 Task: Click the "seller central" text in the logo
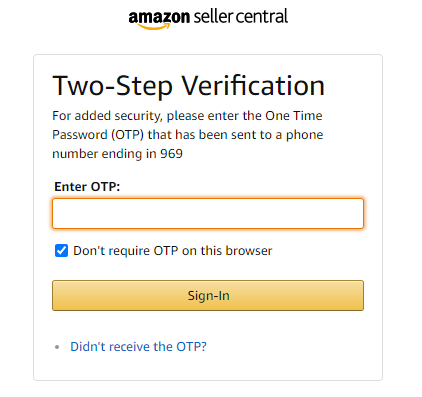pyautogui.click(x=241, y=17)
